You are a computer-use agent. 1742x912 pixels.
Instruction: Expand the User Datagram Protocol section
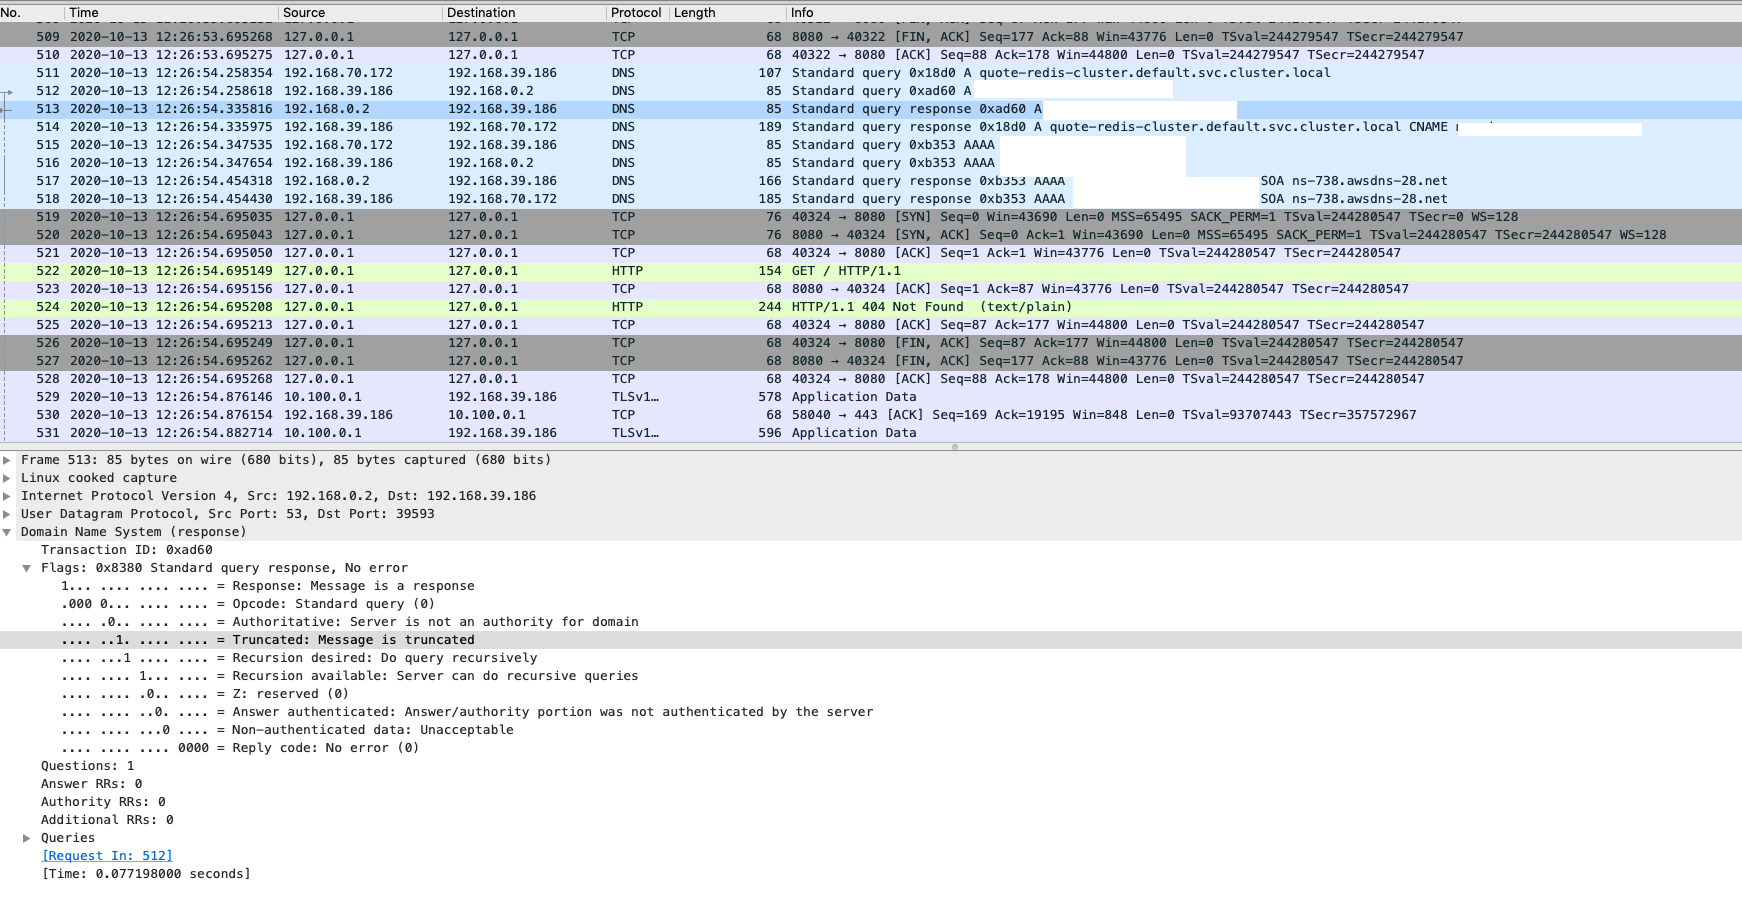(9, 513)
